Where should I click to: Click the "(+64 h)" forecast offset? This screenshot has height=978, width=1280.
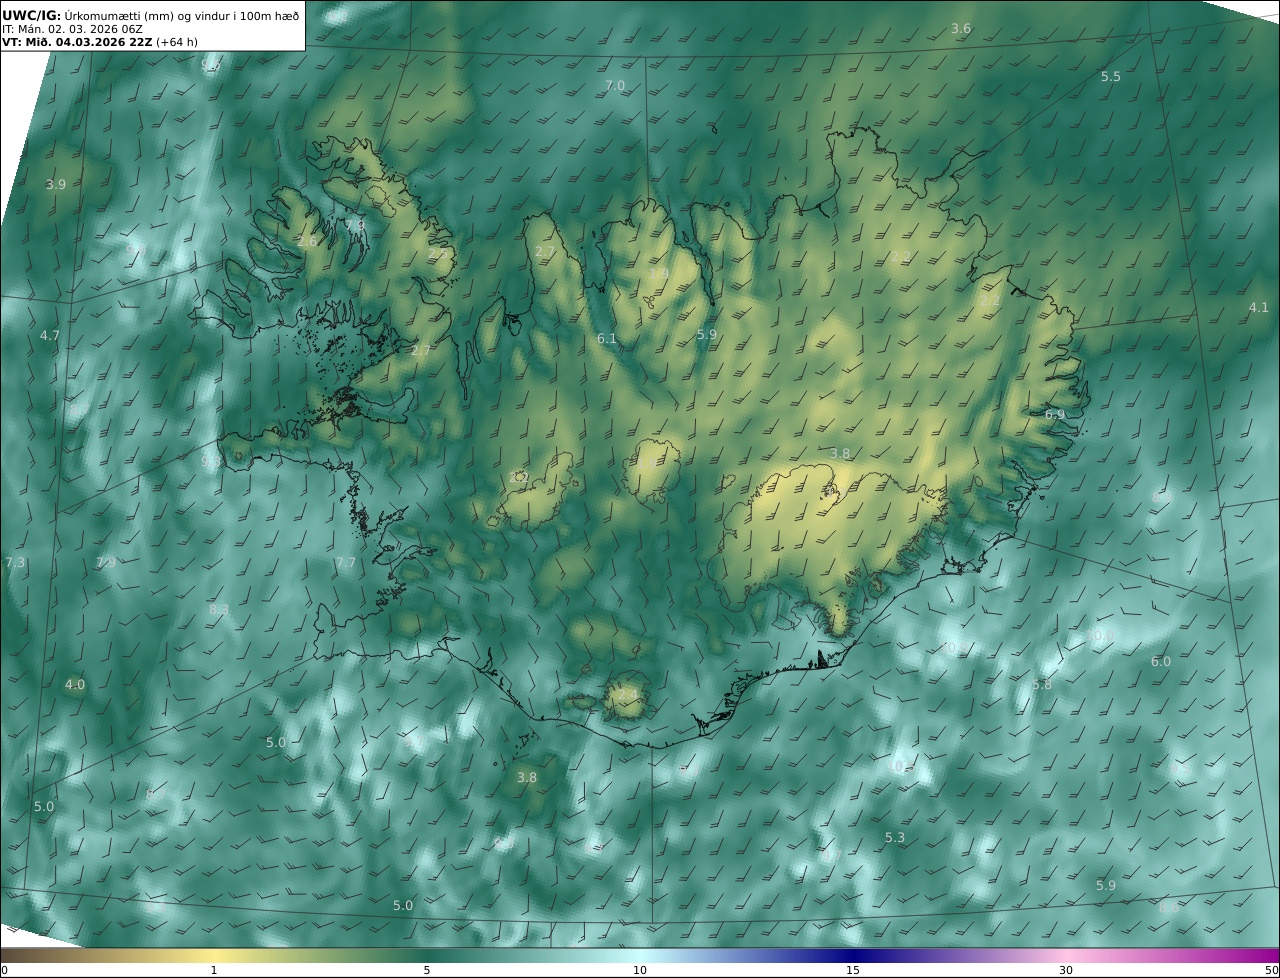pyautogui.click(x=177, y=42)
